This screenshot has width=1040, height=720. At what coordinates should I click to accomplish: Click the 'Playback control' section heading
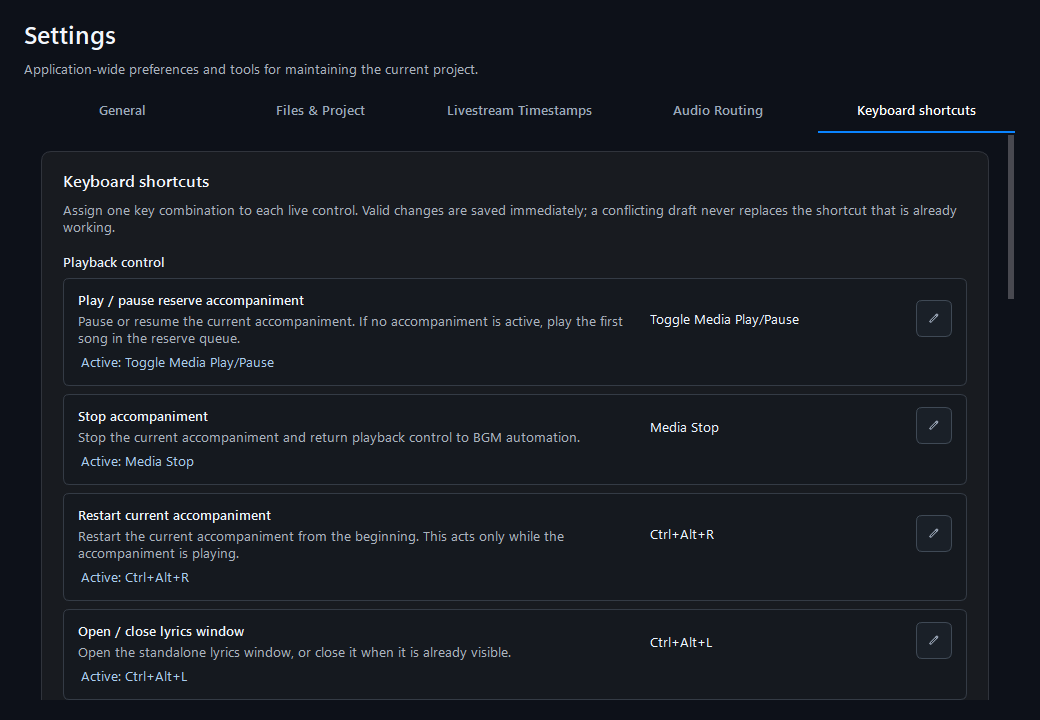(113, 263)
